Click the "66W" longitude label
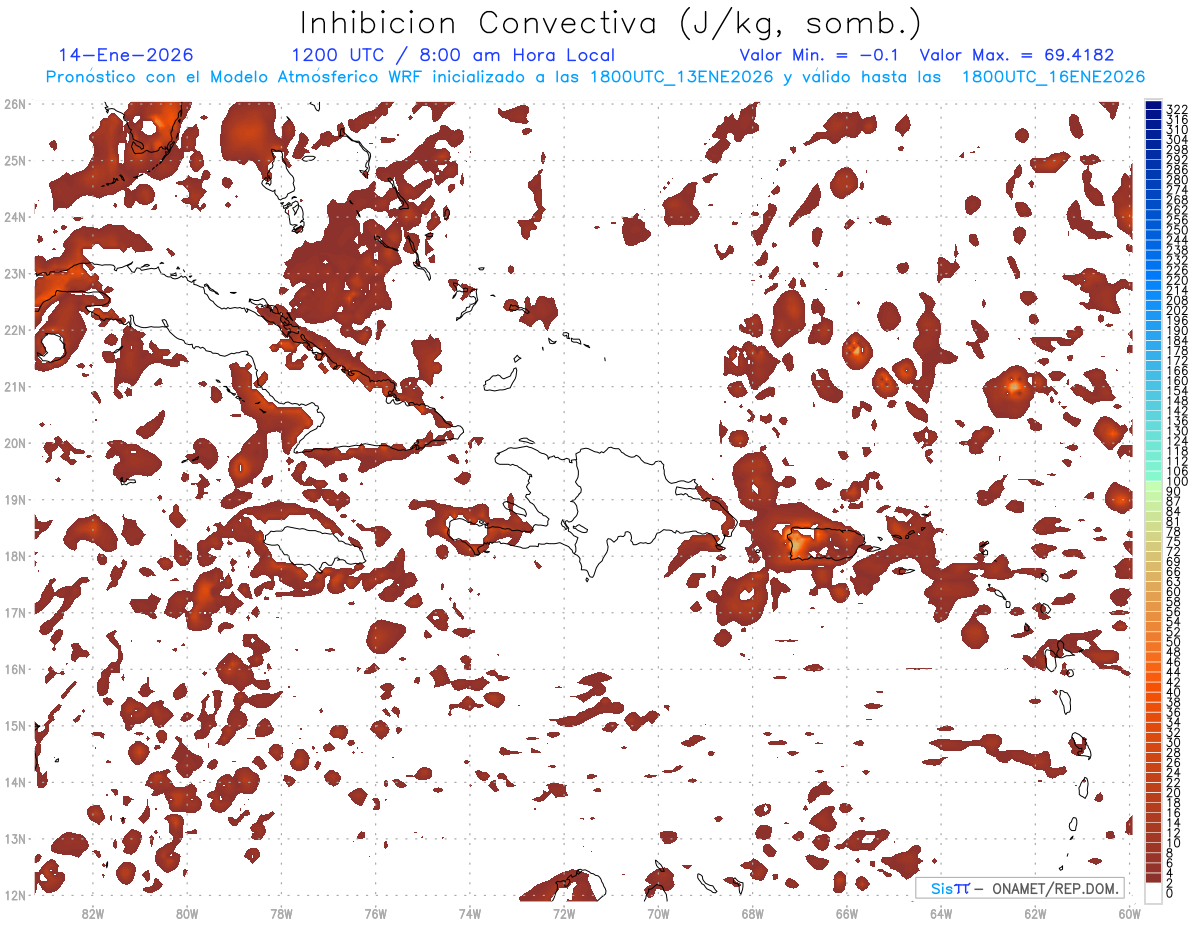1200x927 pixels. [846, 913]
